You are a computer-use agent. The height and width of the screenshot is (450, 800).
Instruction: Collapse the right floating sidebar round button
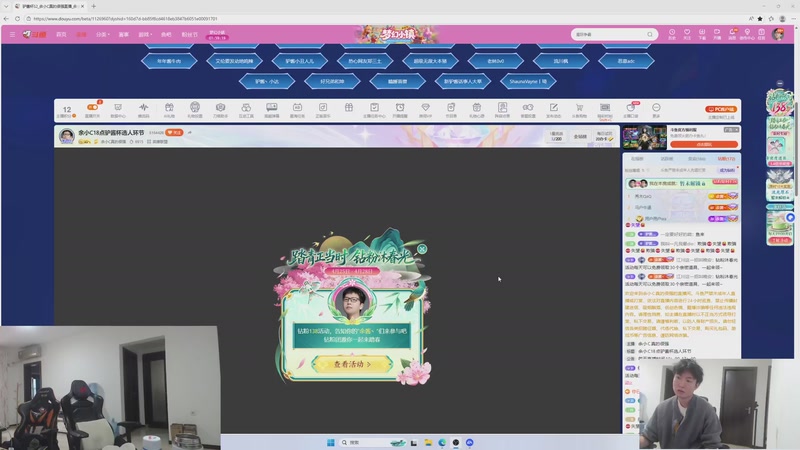pos(780,83)
